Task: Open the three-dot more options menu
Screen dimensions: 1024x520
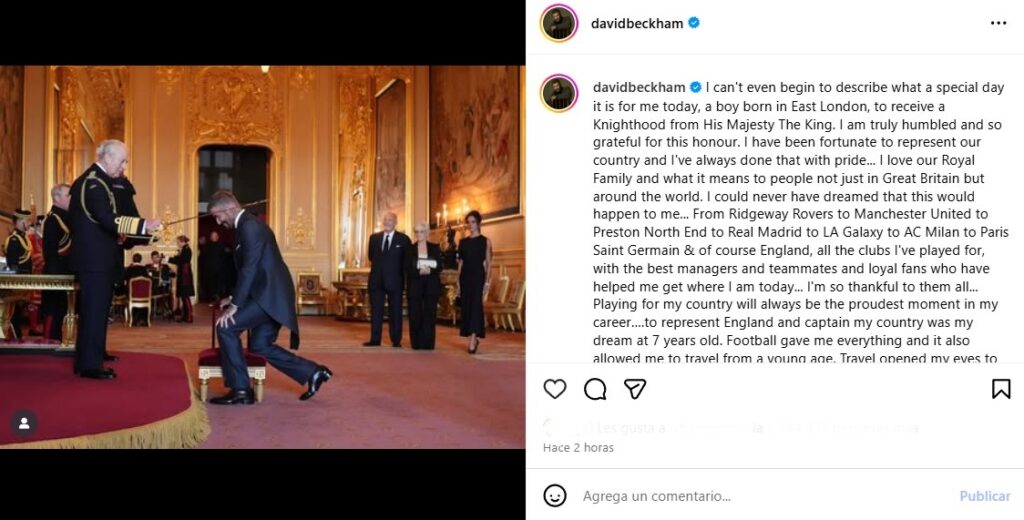Action: (x=998, y=23)
